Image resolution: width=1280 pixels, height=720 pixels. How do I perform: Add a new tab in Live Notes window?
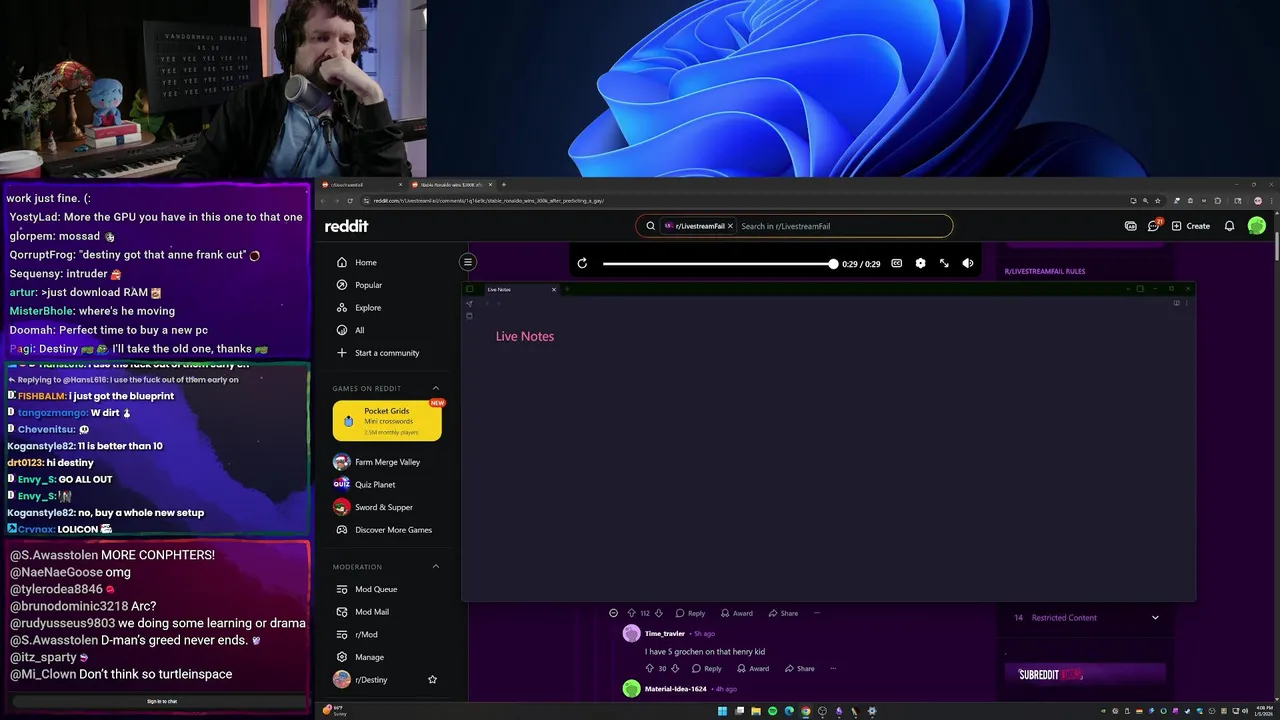pos(567,290)
